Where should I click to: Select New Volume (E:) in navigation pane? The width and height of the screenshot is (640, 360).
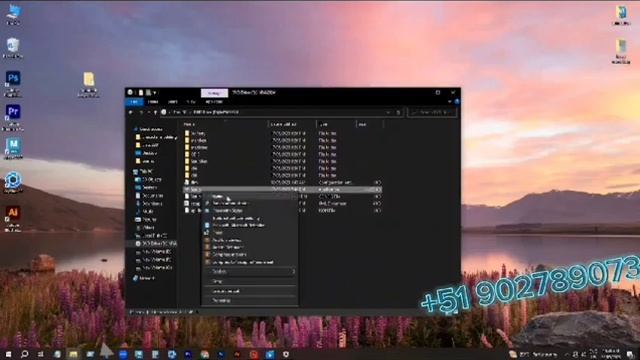click(153, 251)
